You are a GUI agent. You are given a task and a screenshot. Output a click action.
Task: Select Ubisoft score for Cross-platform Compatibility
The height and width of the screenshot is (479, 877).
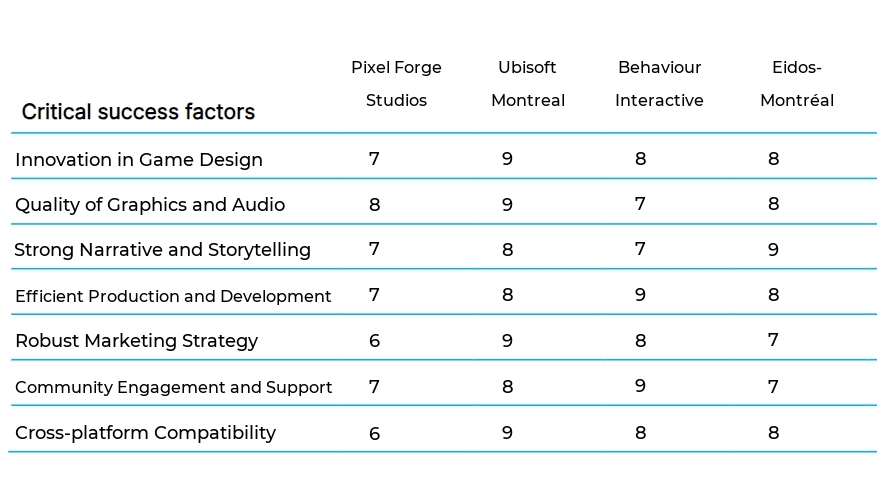point(507,433)
